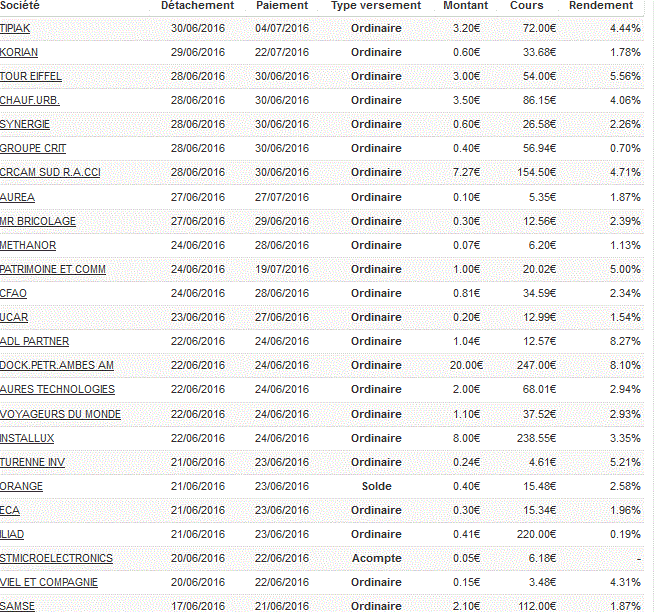Open the AUREA link
The width and height of the screenshot is (663, 612).
(17, 198)
